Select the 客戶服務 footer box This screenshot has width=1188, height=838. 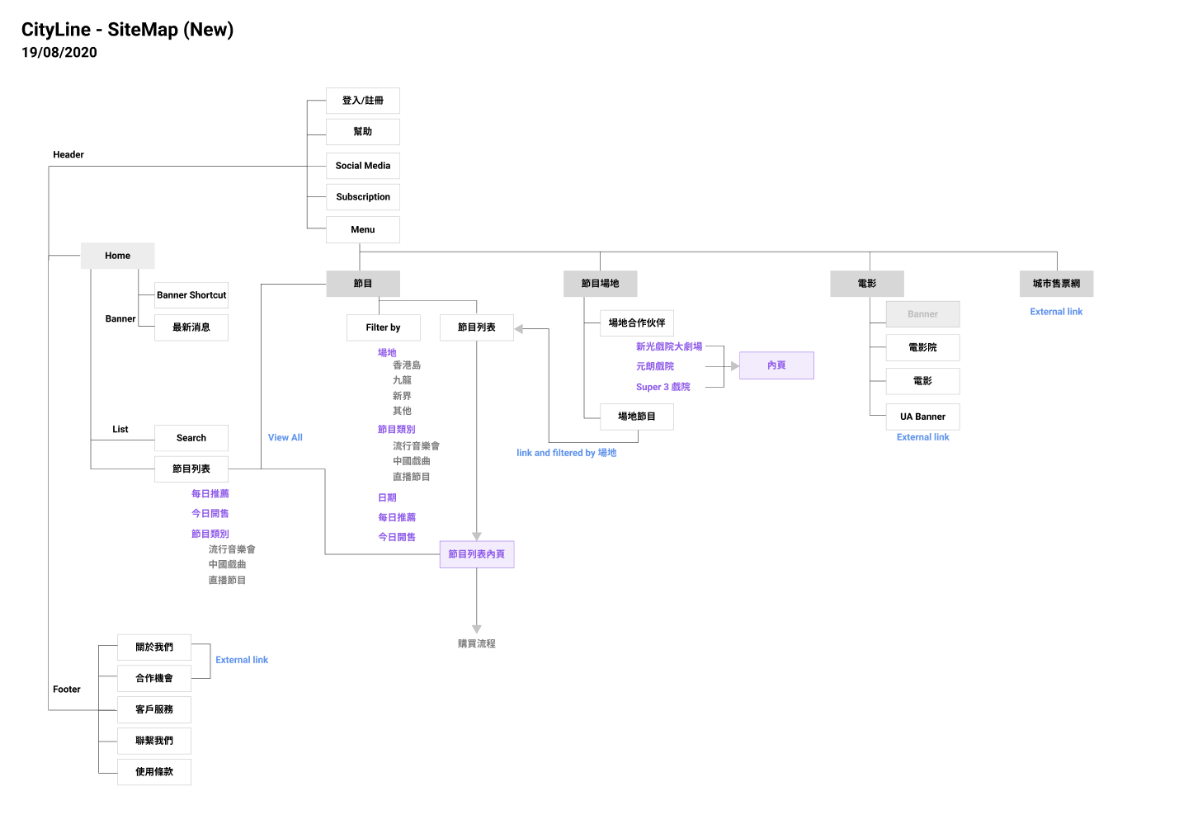tap(154, 709)
